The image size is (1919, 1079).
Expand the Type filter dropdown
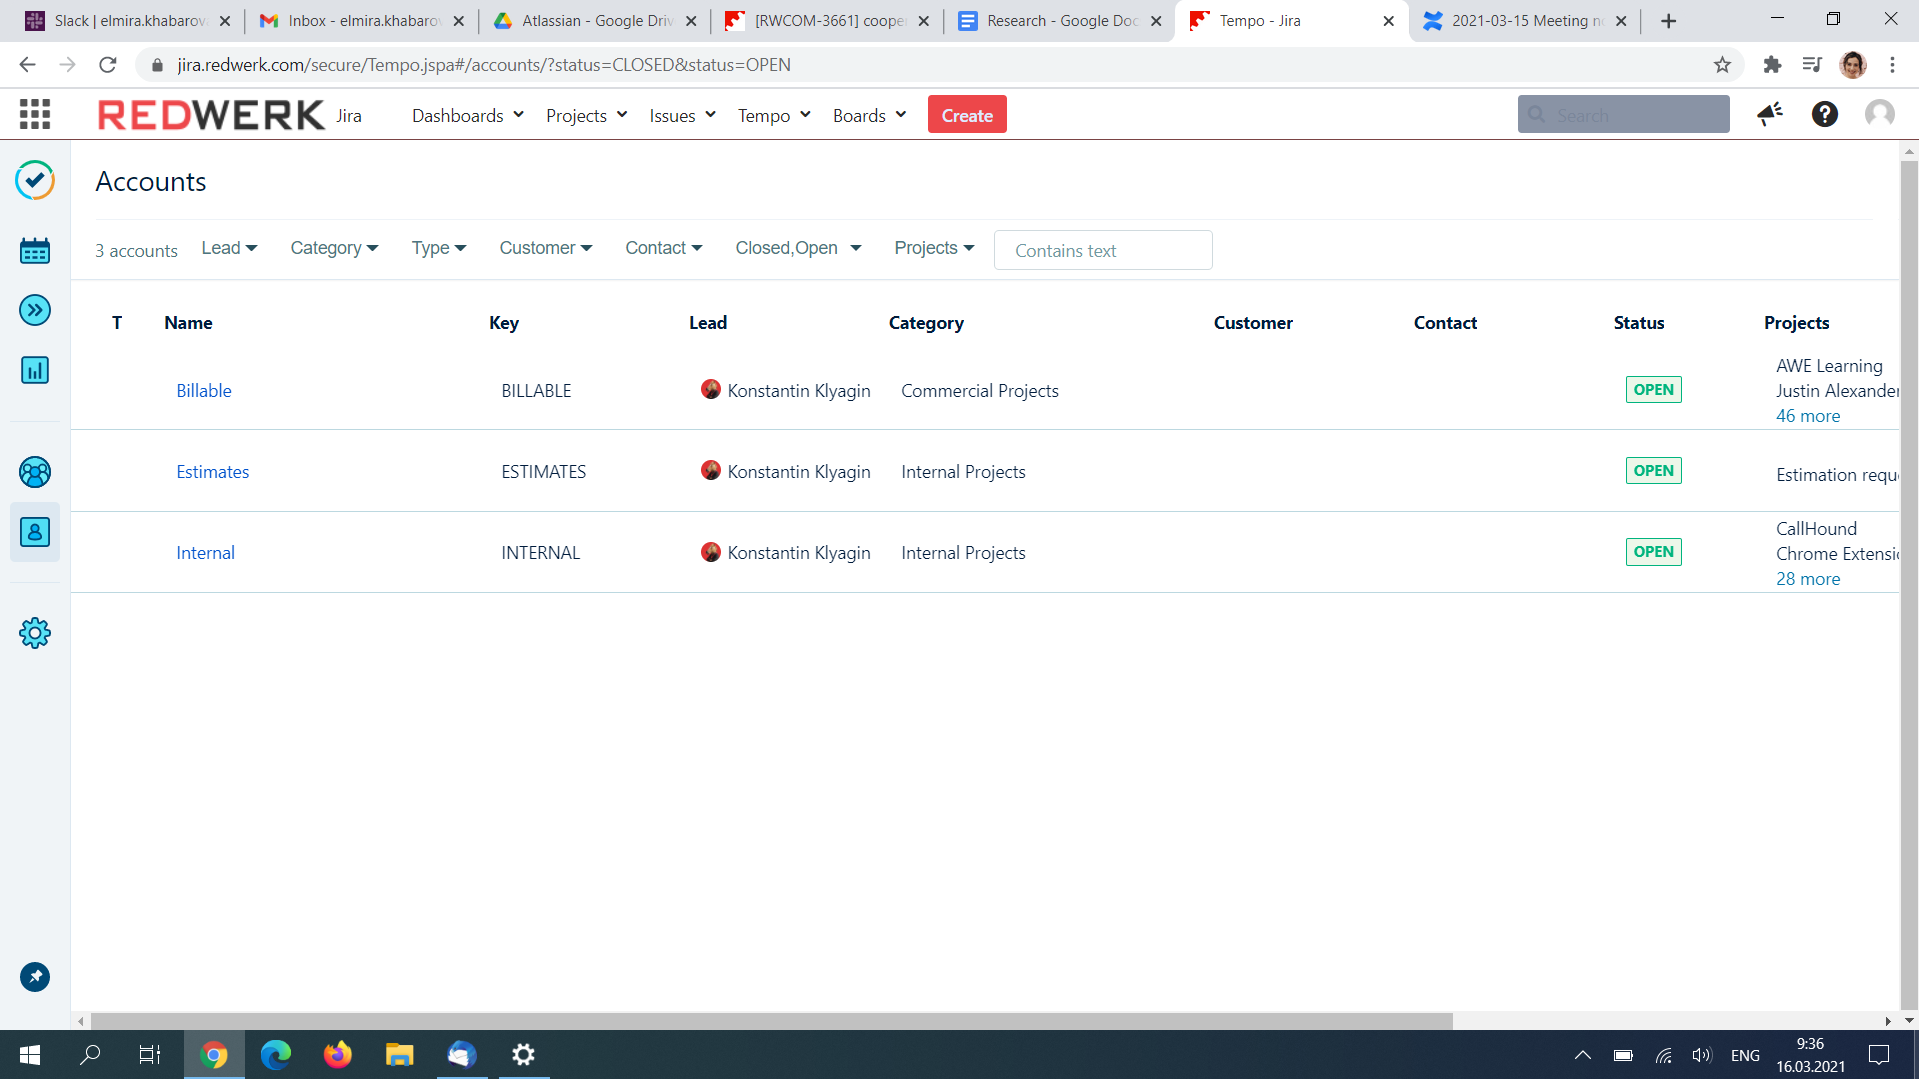pos(439,248)
